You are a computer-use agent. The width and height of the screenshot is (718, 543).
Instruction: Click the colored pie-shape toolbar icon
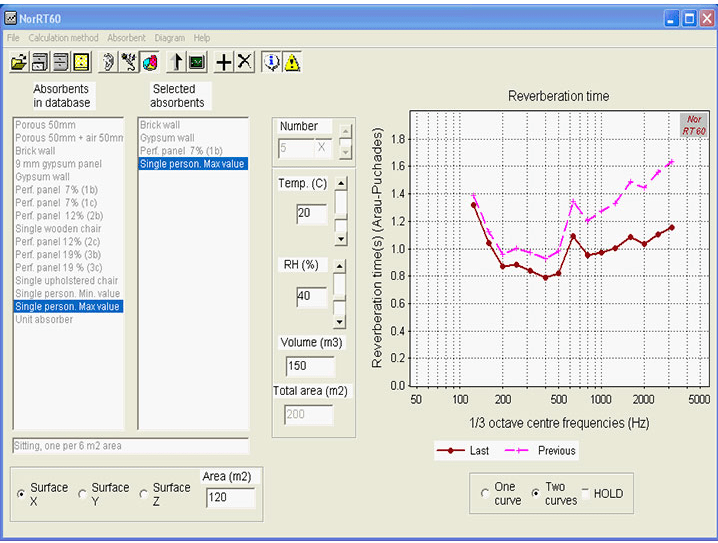[x=149, y=62]
